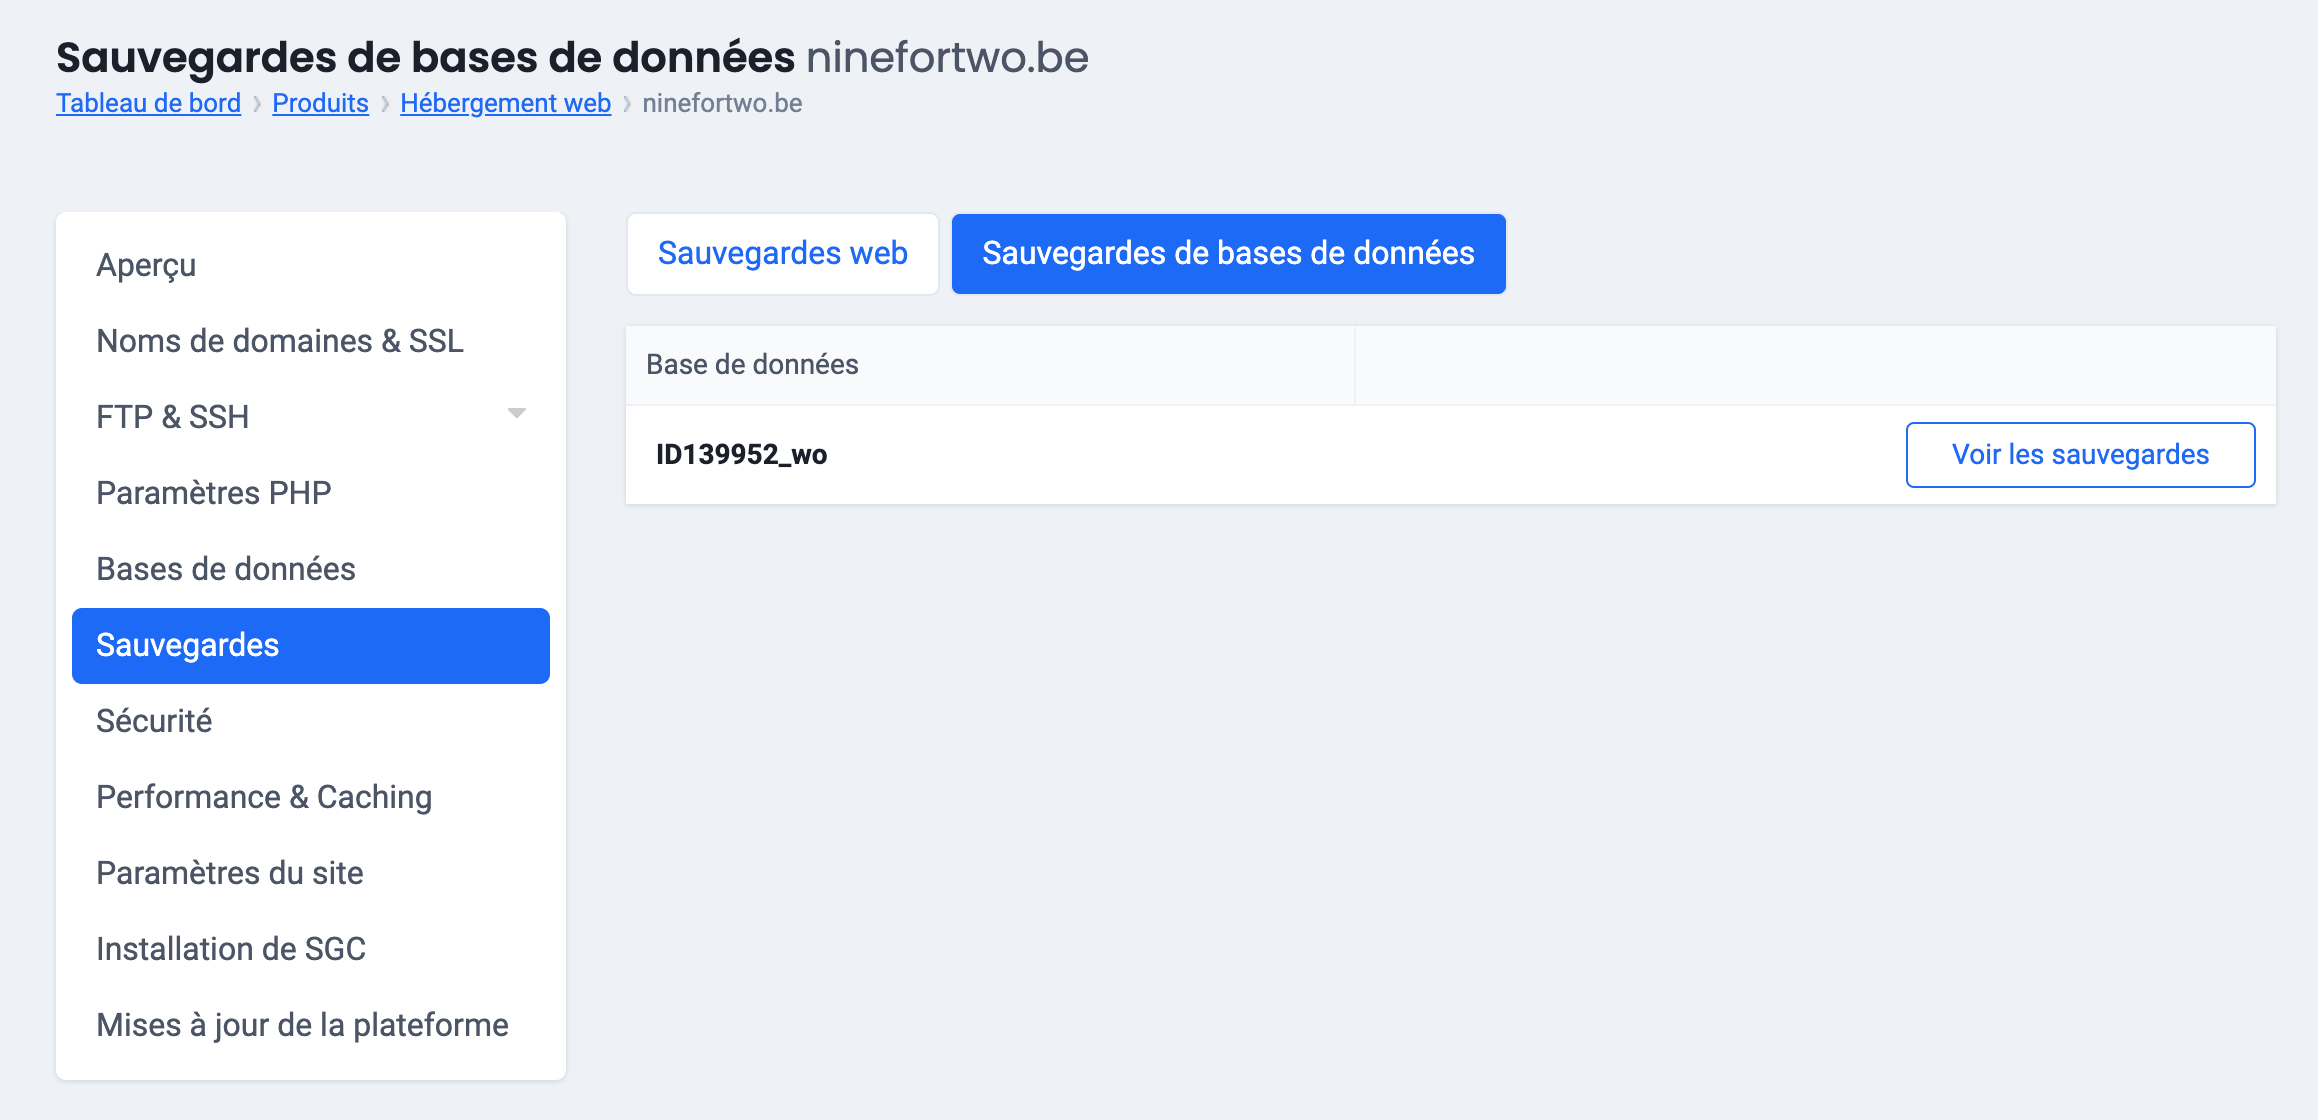
Task: Click database name ID139952_wo
Action: pyautogui.click(x=741, y=455)
